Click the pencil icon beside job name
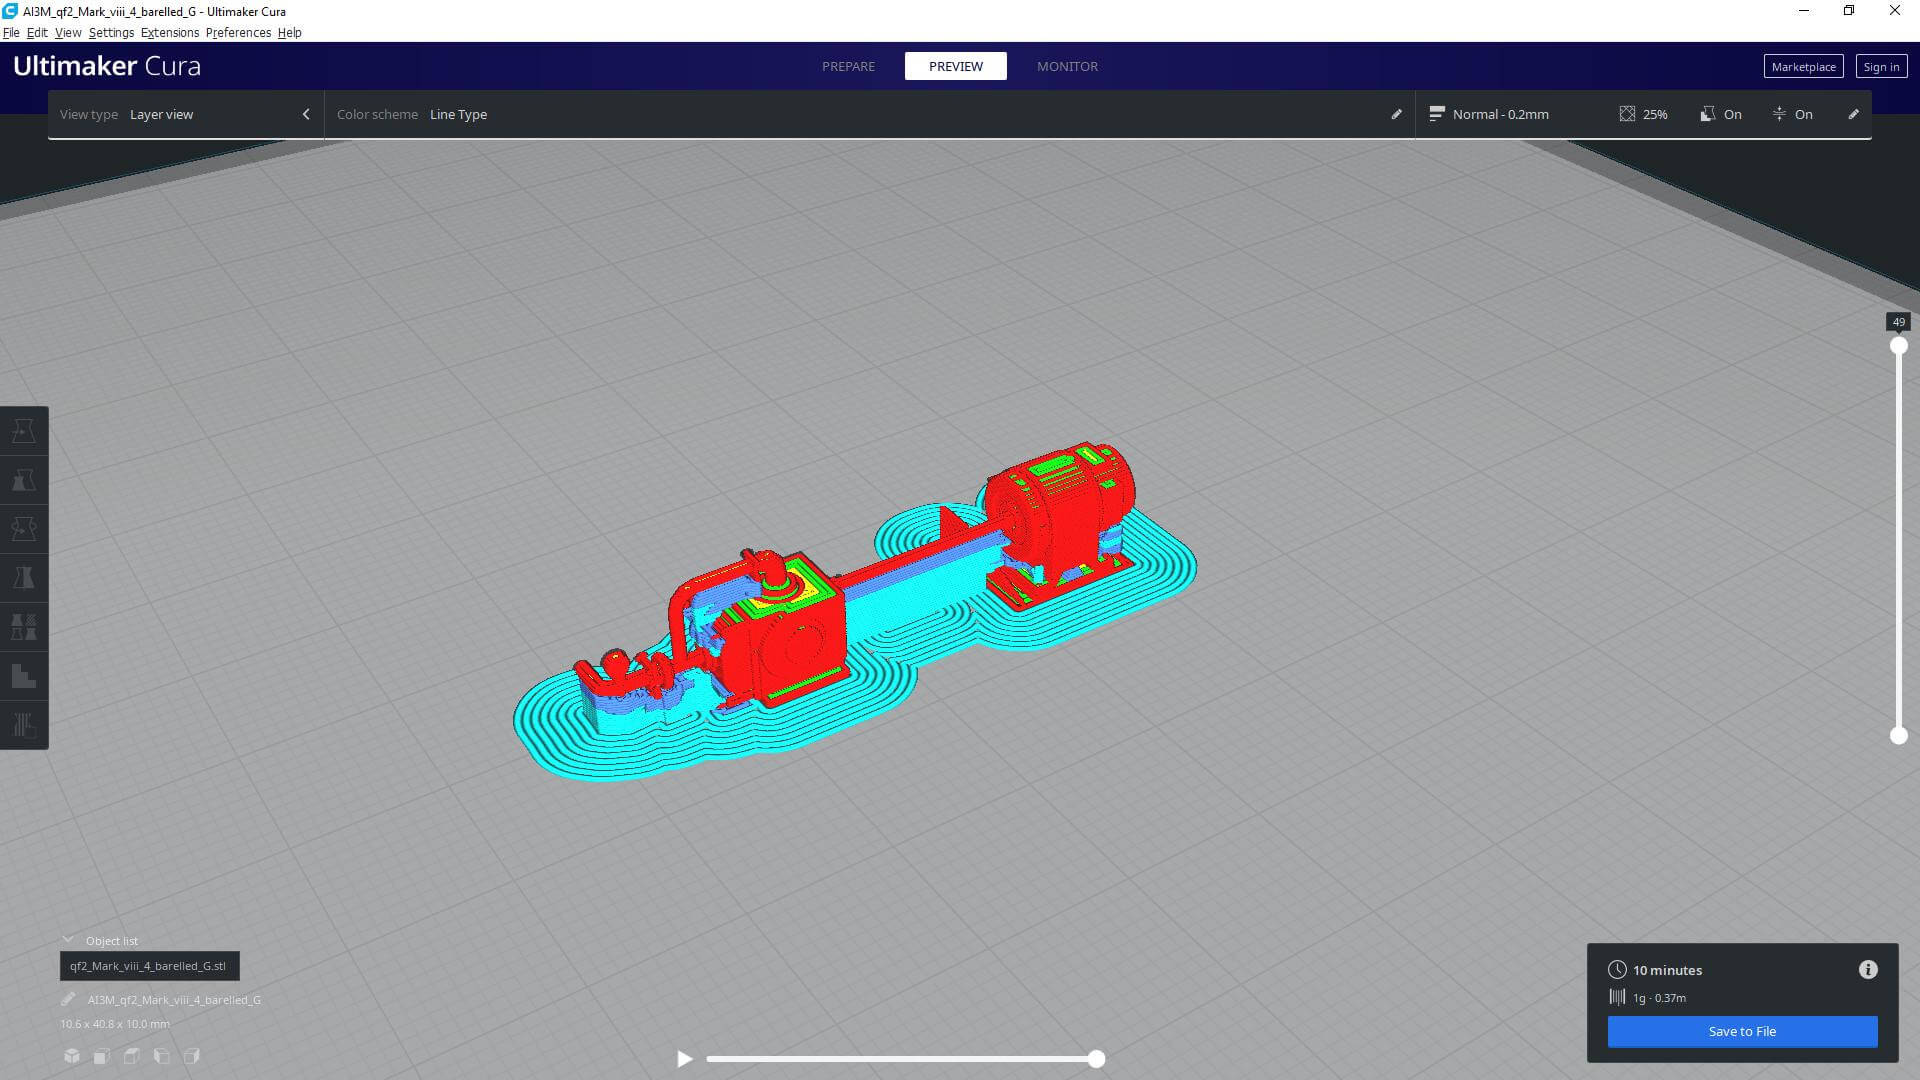 coord(68,999)
